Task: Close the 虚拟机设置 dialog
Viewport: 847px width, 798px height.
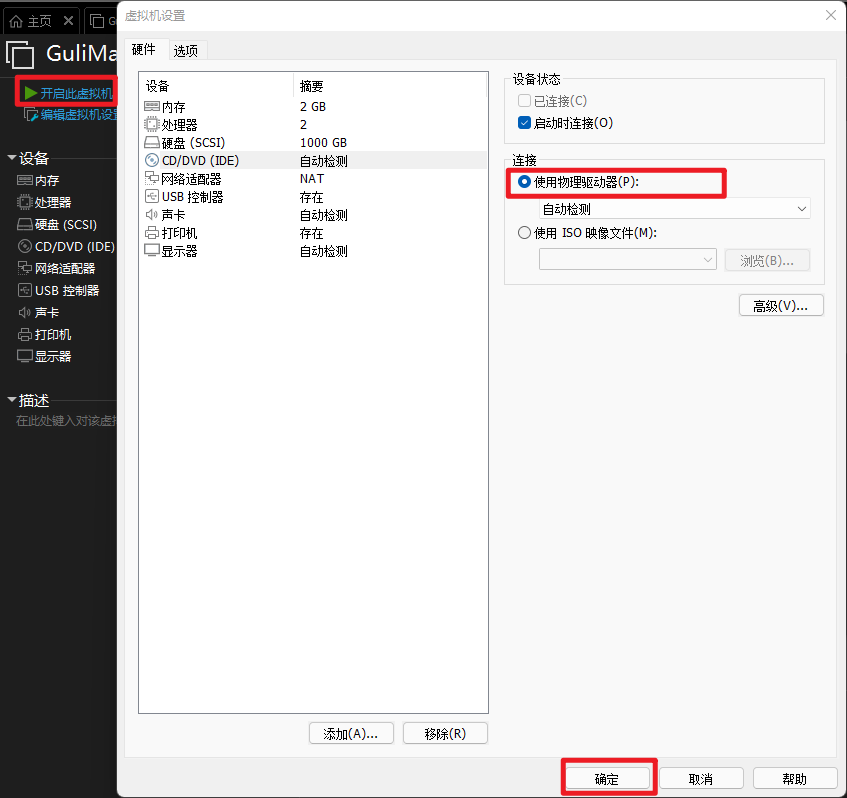Action: (x=830, y=15)
